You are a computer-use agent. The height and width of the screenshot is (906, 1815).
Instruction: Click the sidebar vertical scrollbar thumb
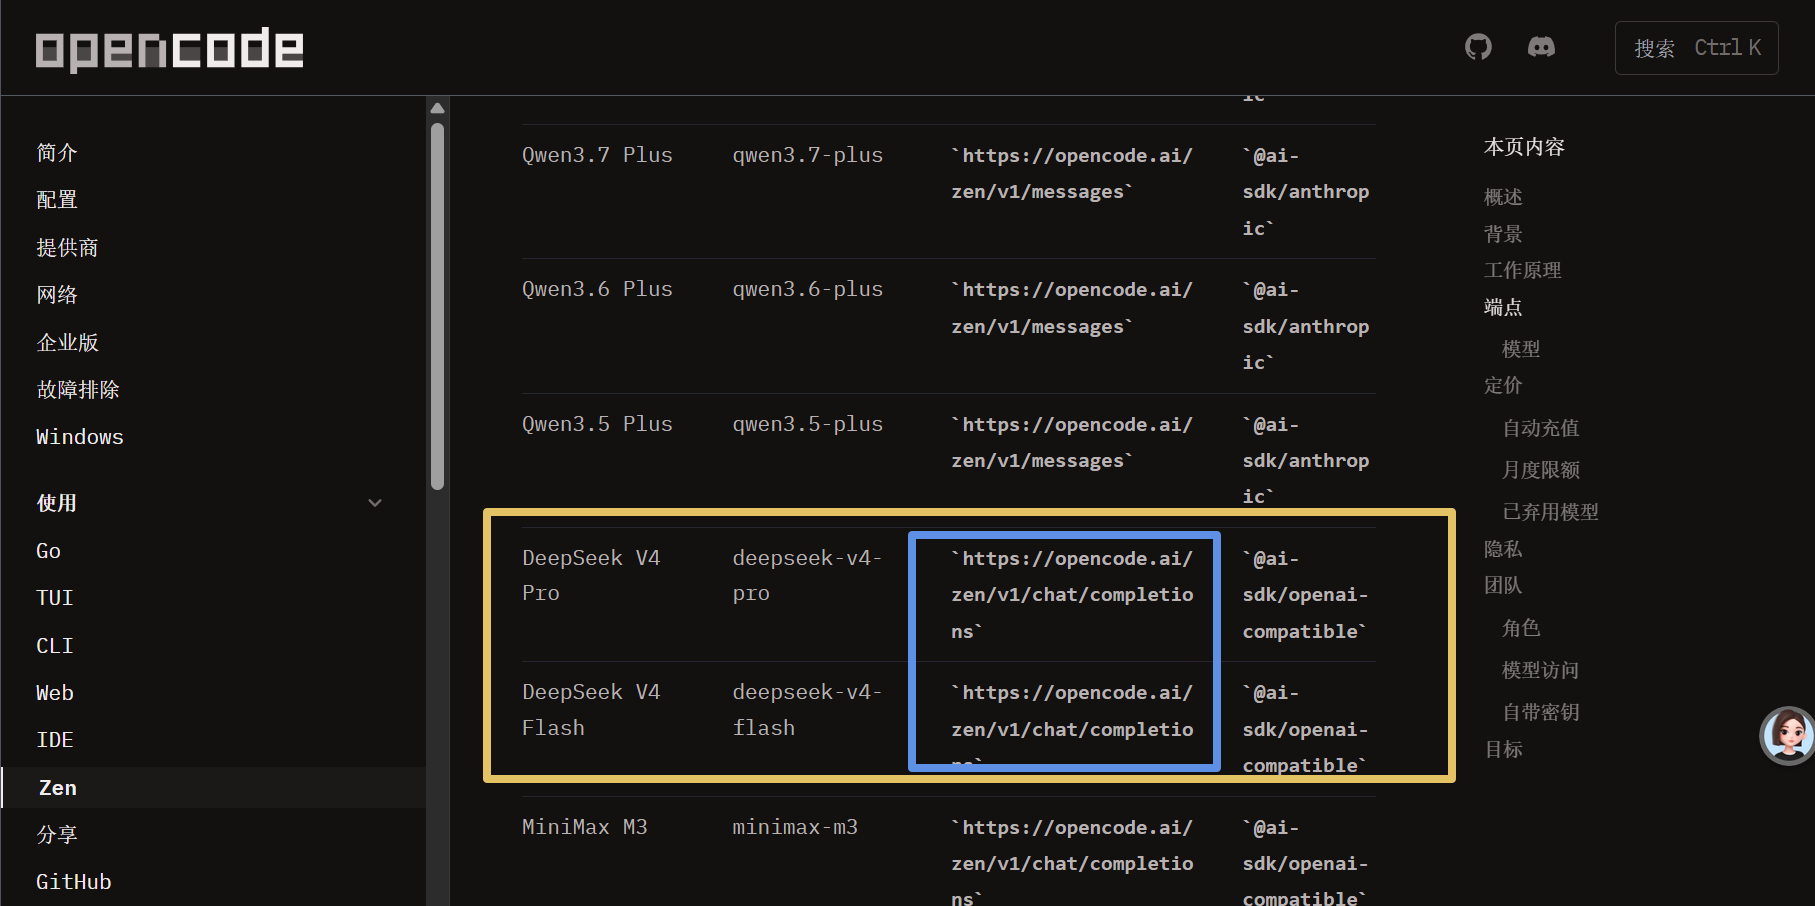437,306
